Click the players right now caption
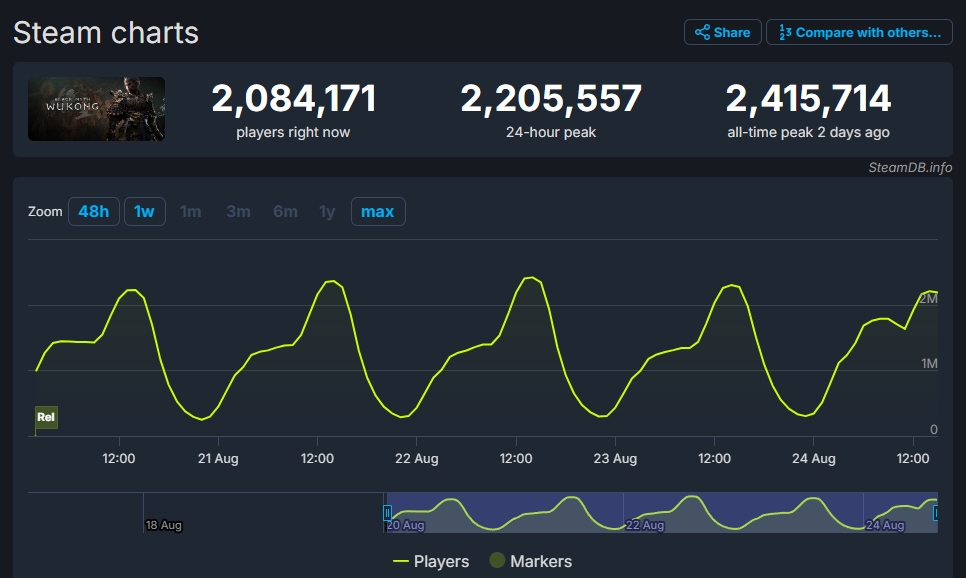966x578 pixels. tap(293, 132)
